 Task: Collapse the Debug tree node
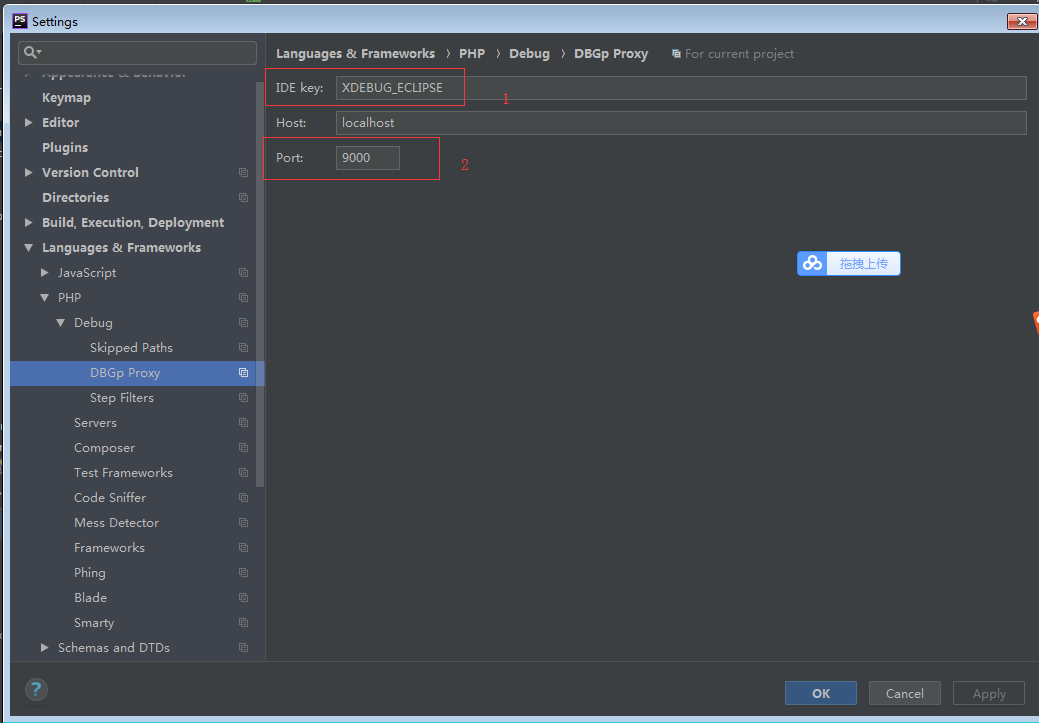(x=61, y=323)
